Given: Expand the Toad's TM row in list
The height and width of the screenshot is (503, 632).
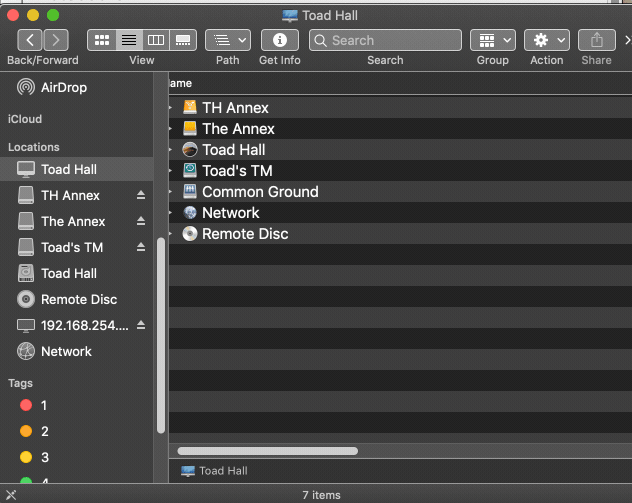Looking at the screenshot, I should pos(171,170).
